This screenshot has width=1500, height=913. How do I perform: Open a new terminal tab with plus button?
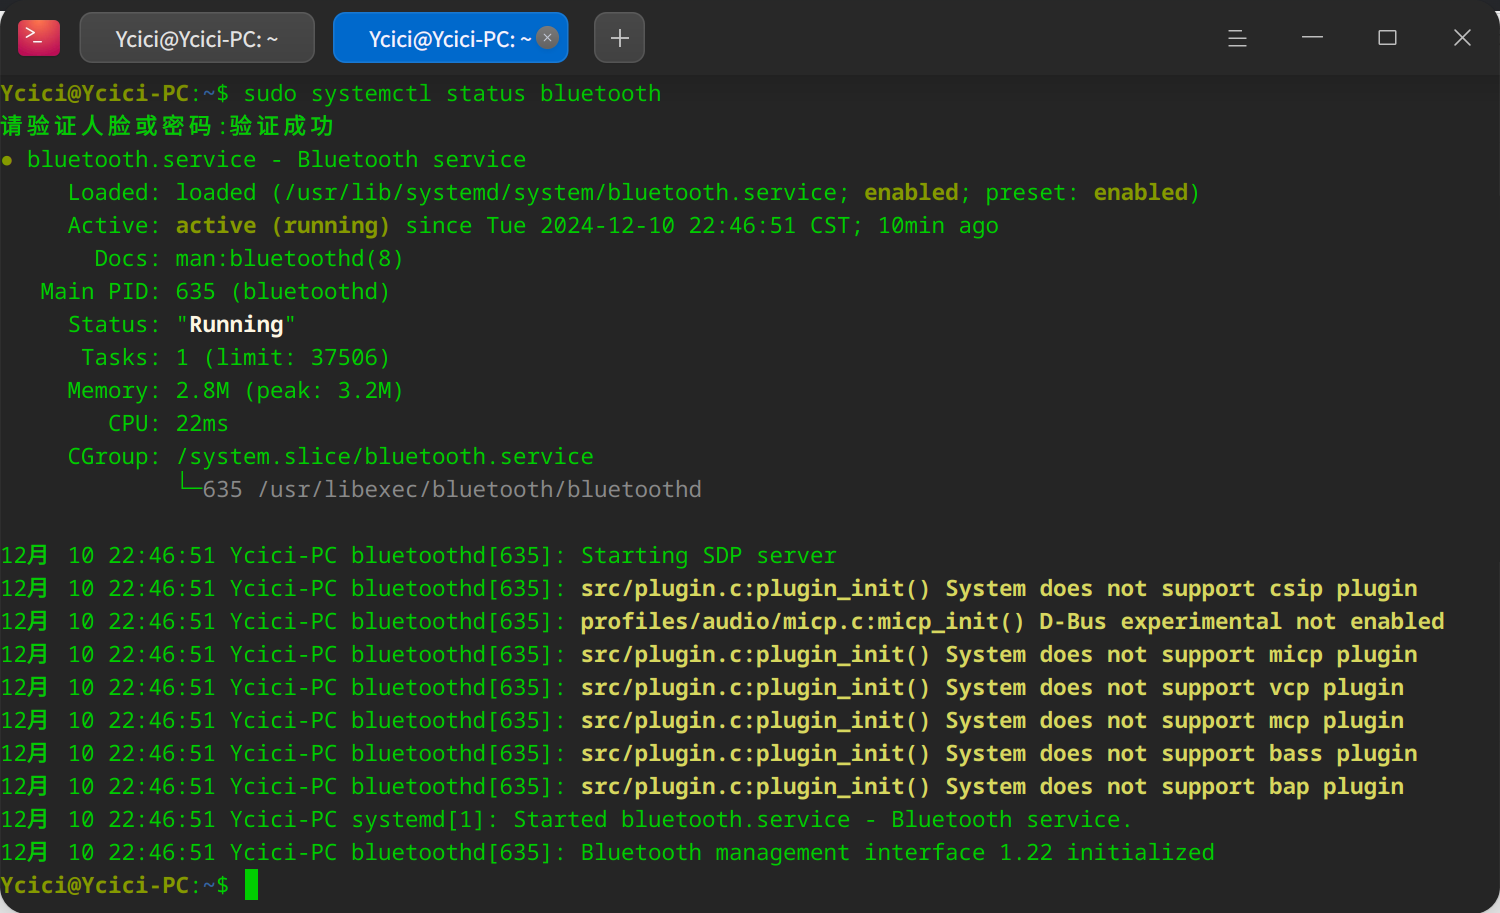[620, 38]
